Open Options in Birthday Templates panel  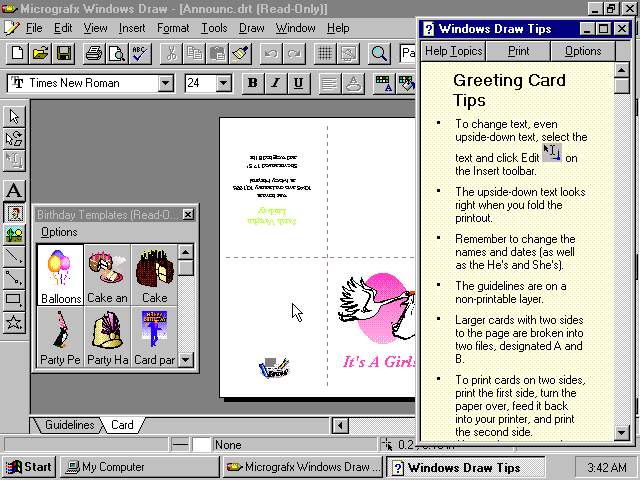59,232
